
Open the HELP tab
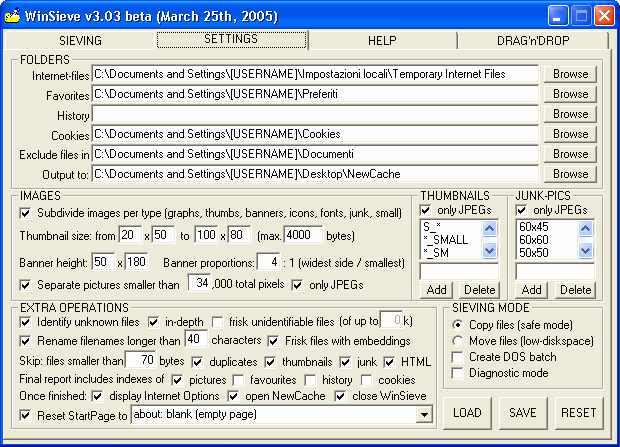(x=382, y=40)
